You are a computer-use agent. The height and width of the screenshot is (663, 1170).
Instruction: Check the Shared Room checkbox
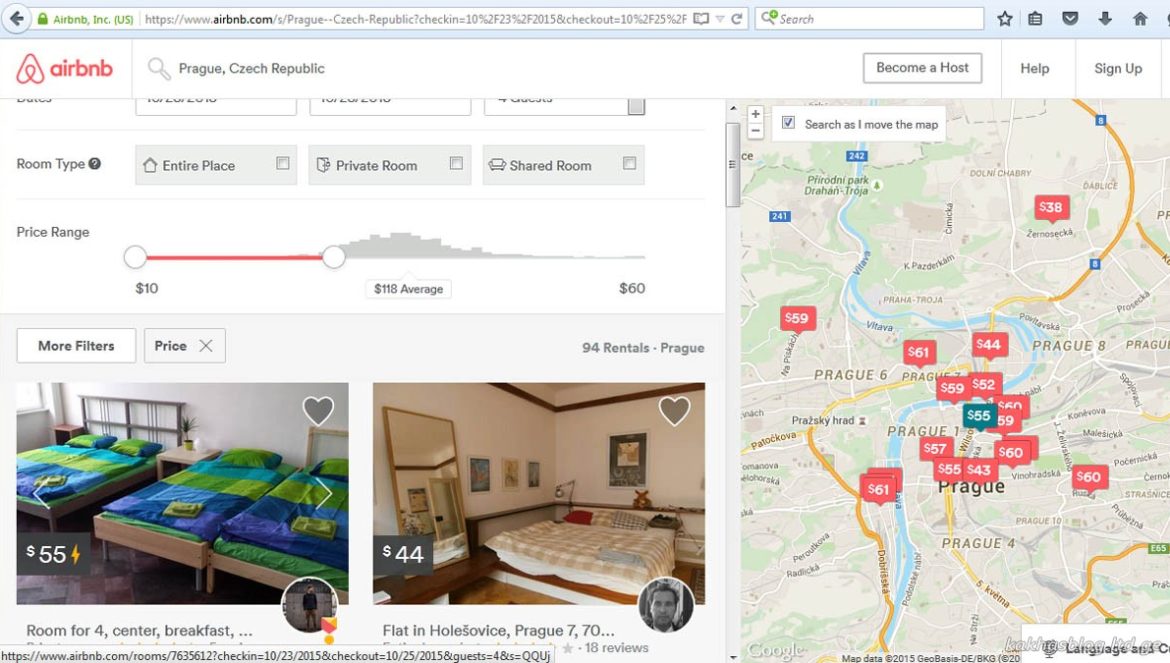630,163
